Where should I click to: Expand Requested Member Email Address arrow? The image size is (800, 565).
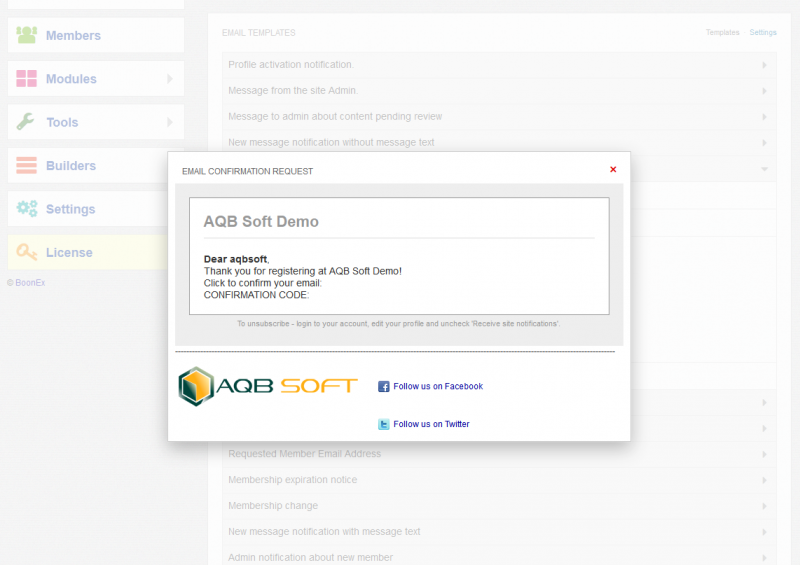coord(764,454)
